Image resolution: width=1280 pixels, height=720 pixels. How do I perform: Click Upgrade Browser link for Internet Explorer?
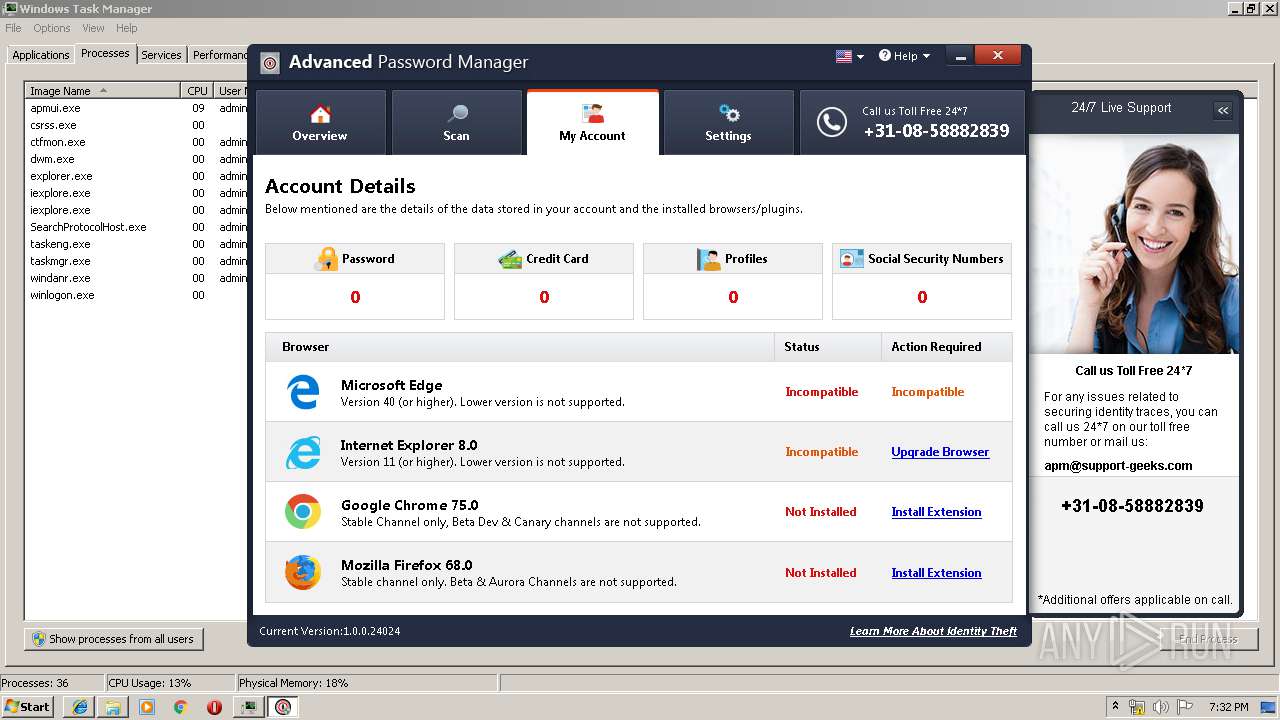(940, 452)
